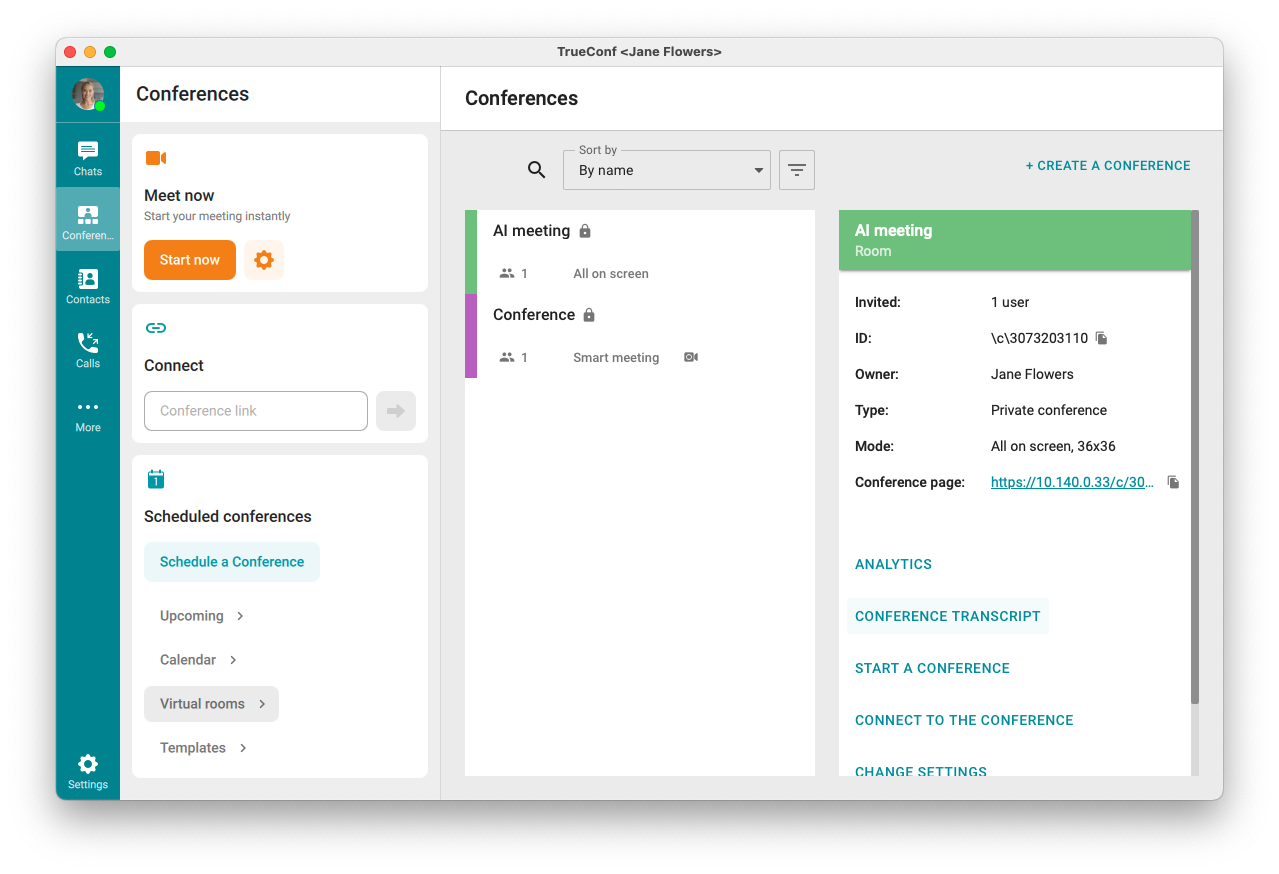Image resolution: width=1279 pixels, height=874 pixels.
Task: Open the conference filter options
Action: 797,170
